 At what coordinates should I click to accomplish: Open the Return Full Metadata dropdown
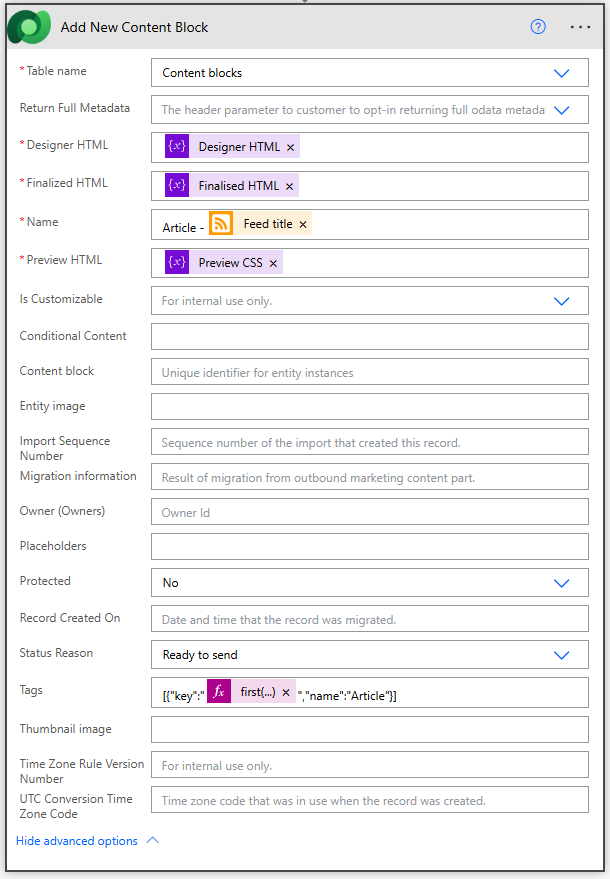561,110
